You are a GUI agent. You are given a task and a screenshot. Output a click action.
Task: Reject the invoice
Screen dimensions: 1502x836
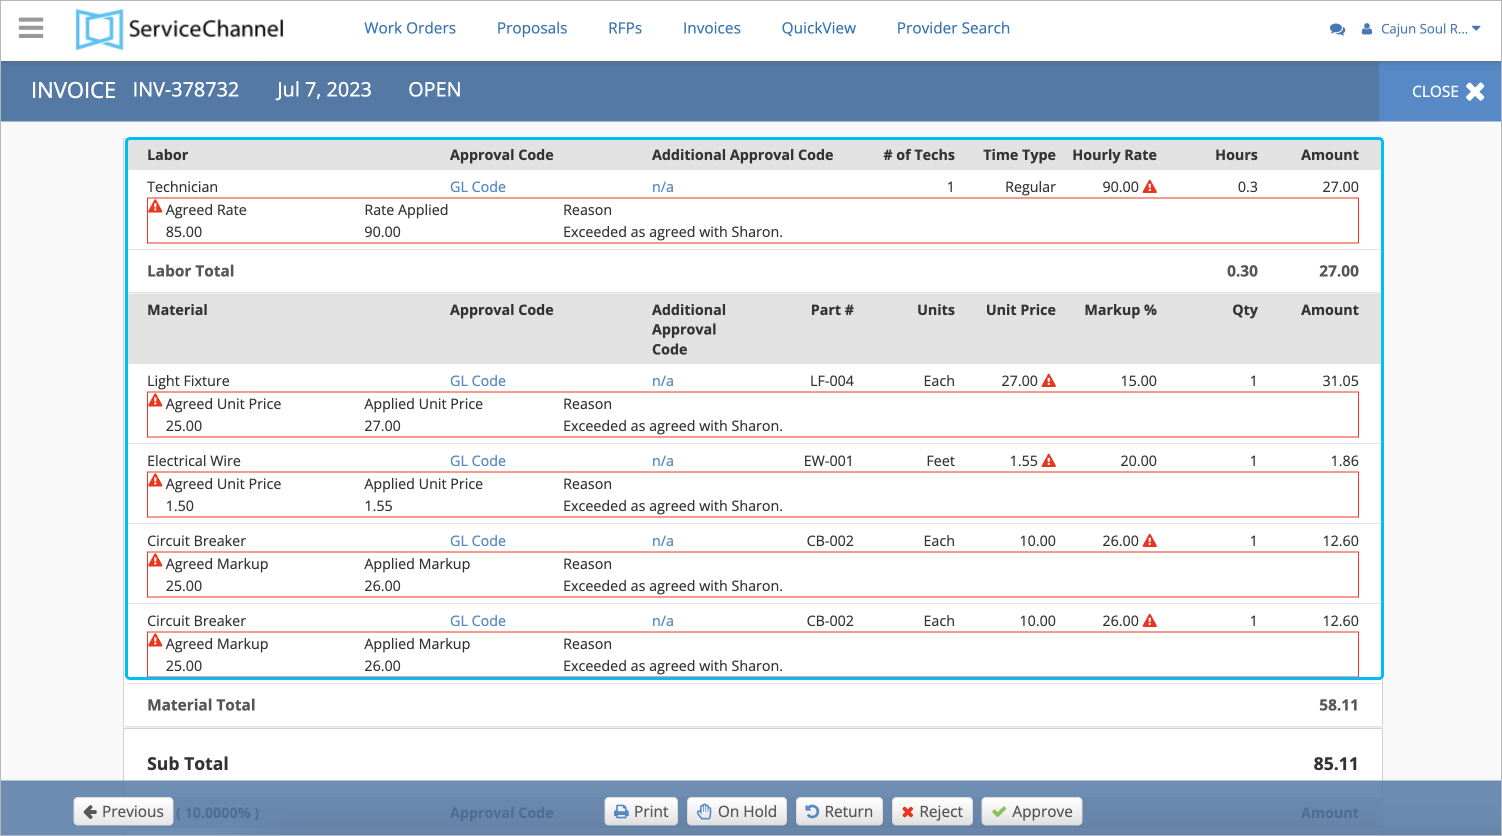pos(931,812)
